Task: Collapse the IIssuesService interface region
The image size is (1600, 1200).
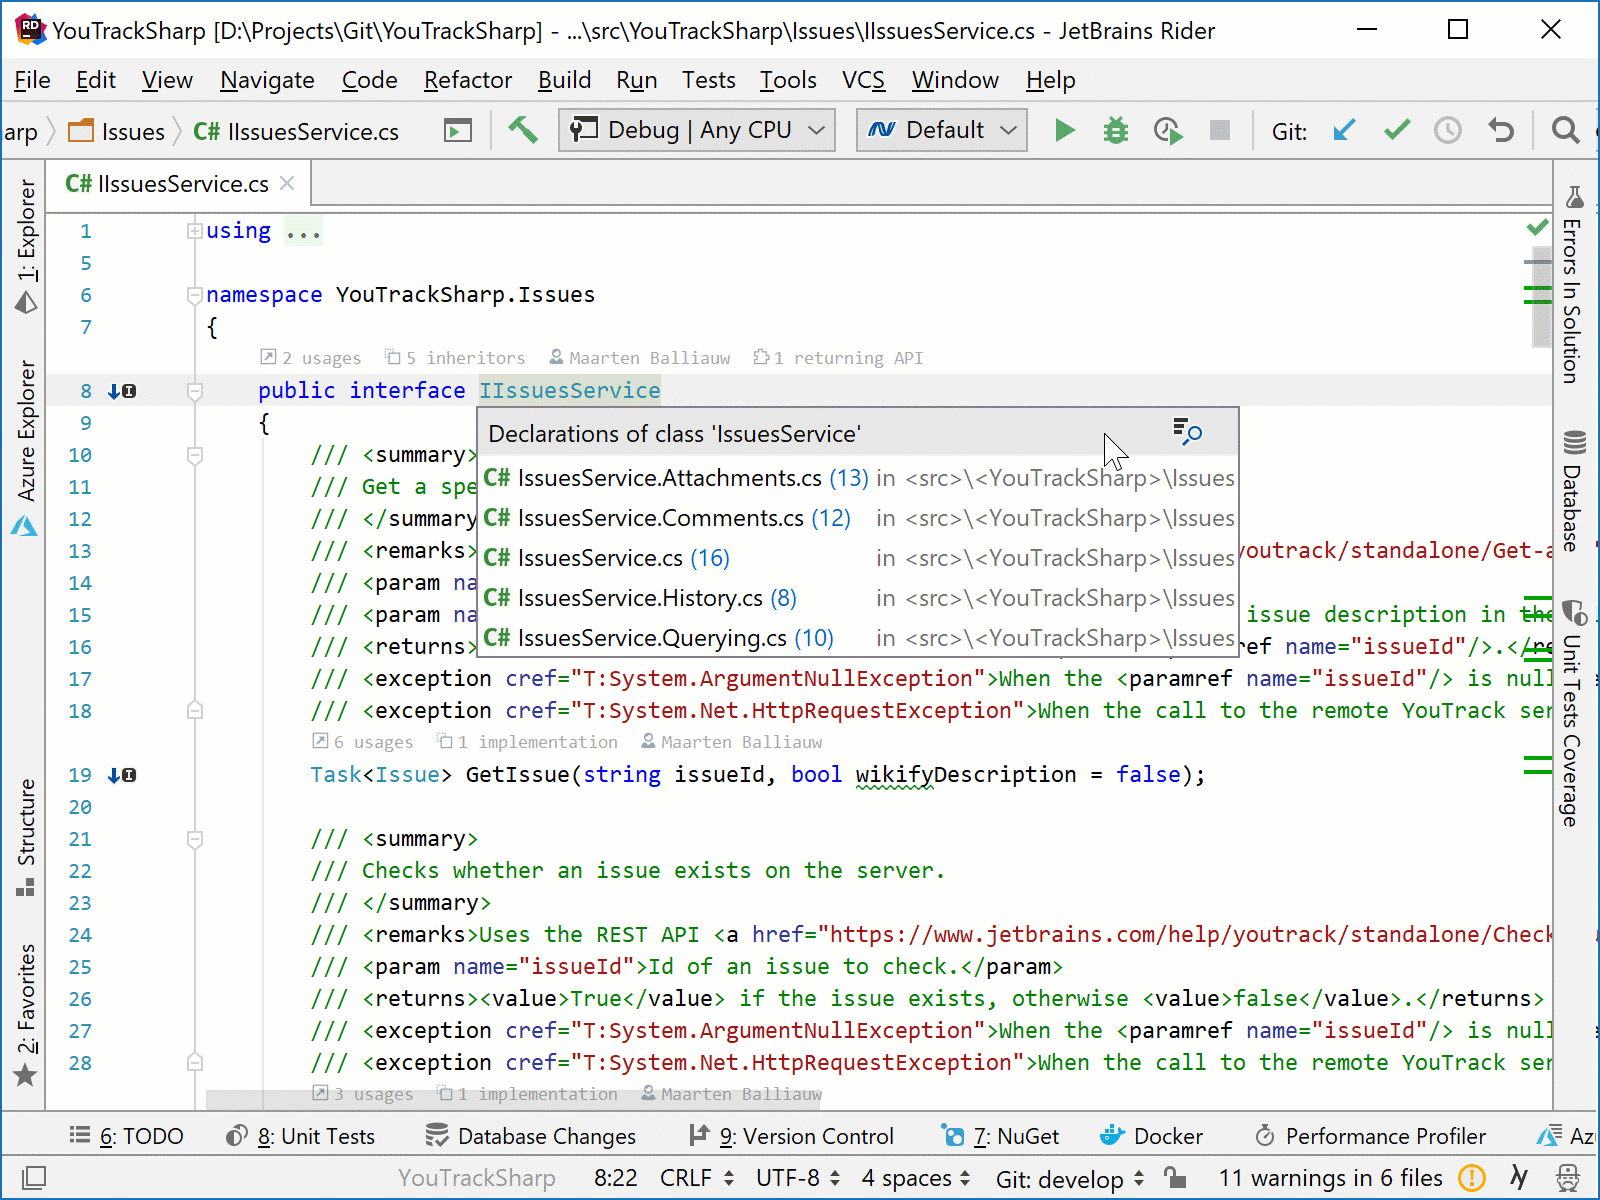Action: click(194, 390)
